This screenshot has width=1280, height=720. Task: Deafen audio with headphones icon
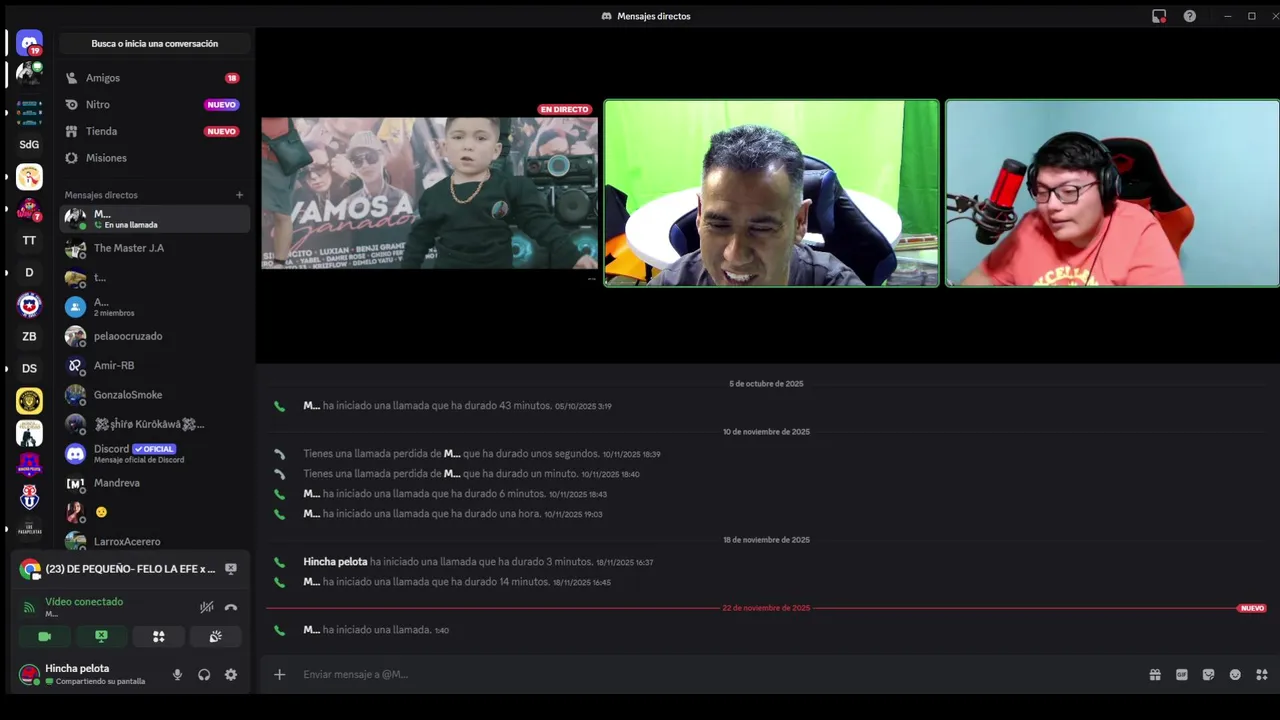[204, 675]
